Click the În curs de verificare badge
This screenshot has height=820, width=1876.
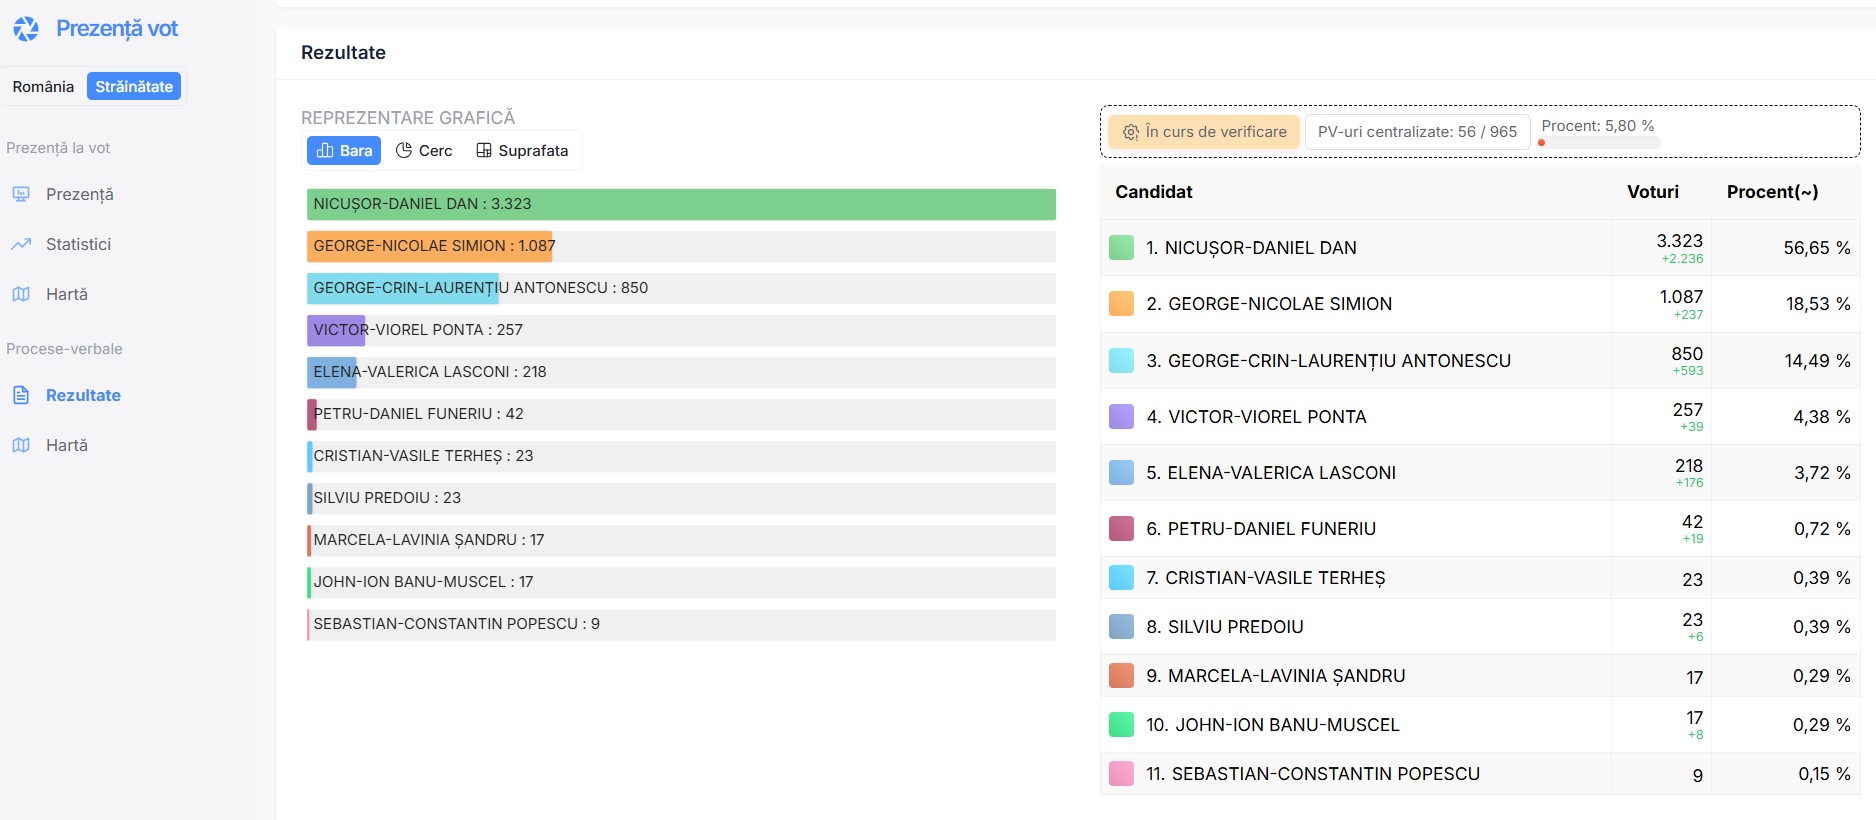(1204, 132)
